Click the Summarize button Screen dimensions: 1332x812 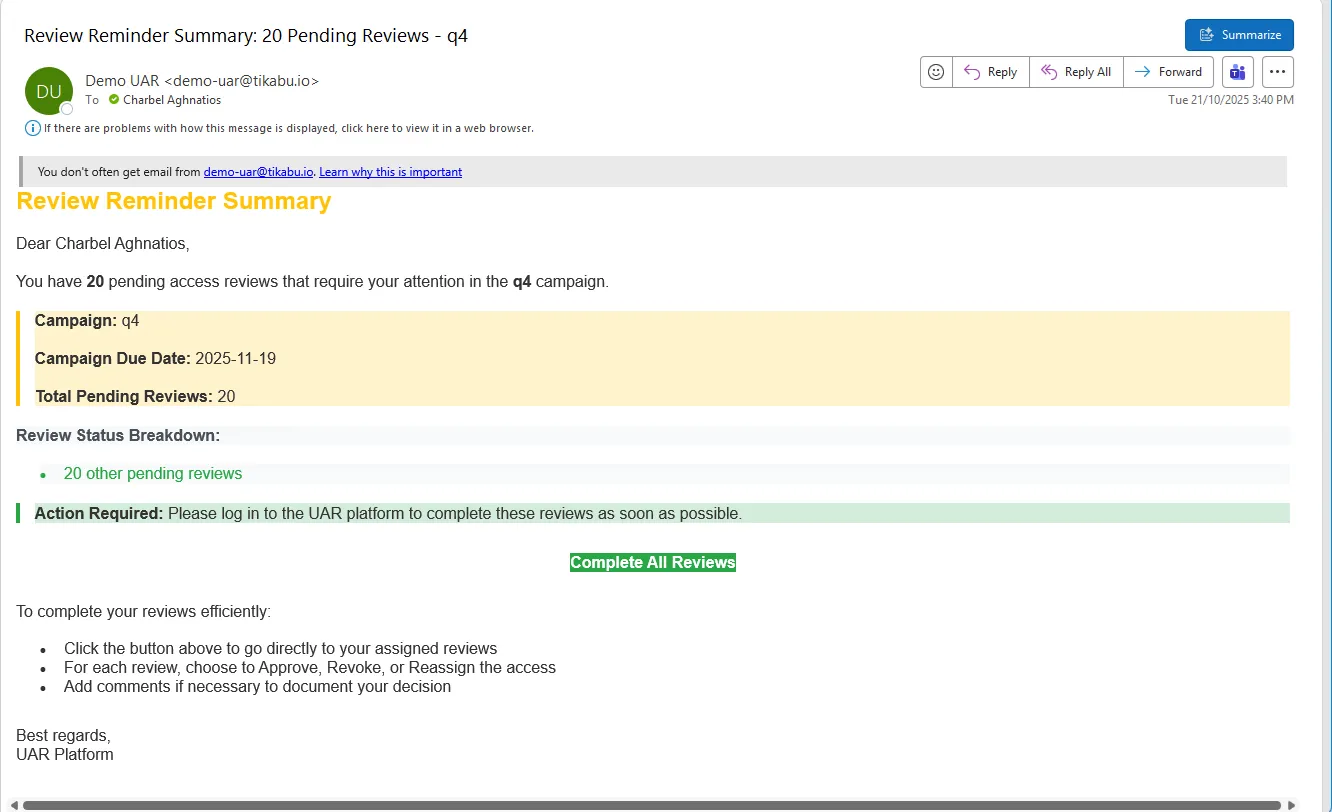click(1239, 35)
